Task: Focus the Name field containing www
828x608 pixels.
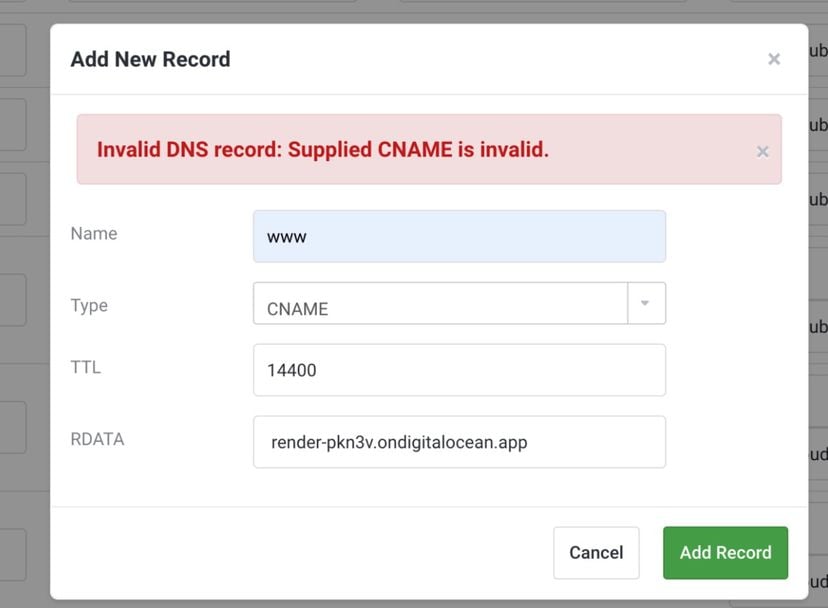Action: pyautogui.click(x=459, y=237)
